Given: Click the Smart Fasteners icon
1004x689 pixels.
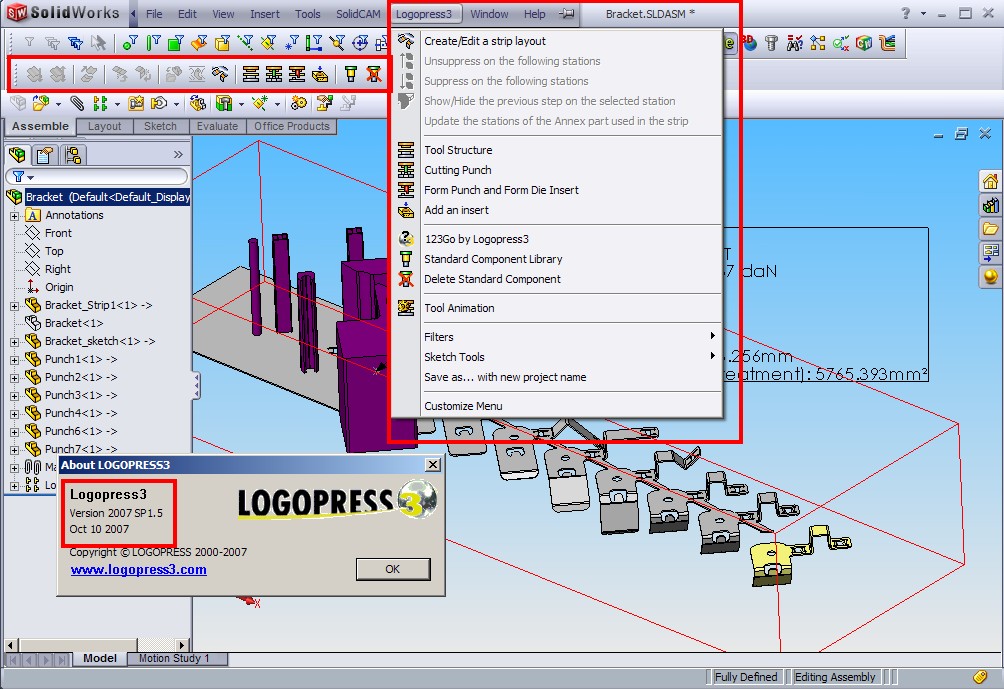Looking at the screenshot, I should [x=136, y=103].
